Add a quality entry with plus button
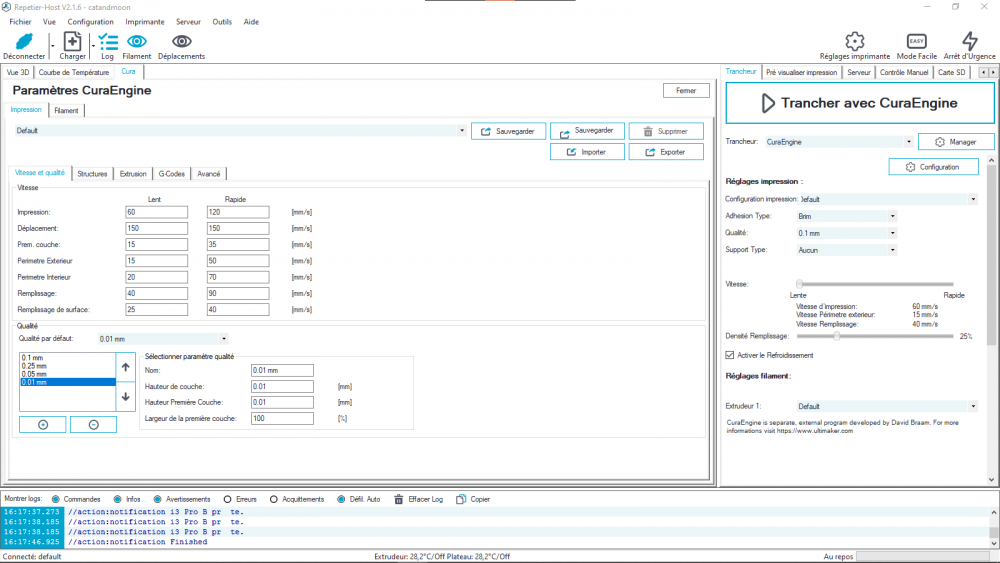The height and width of the screenshot is (563, 1000). tap(43, 425)
